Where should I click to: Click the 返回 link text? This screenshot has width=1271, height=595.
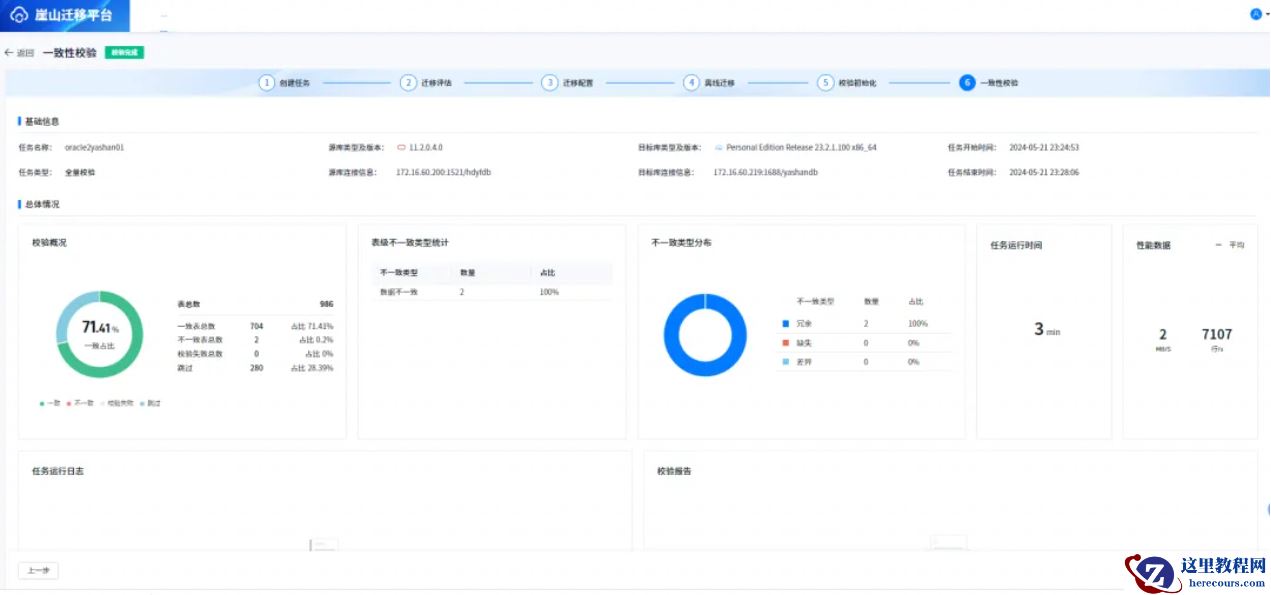[x=26, y=53]
